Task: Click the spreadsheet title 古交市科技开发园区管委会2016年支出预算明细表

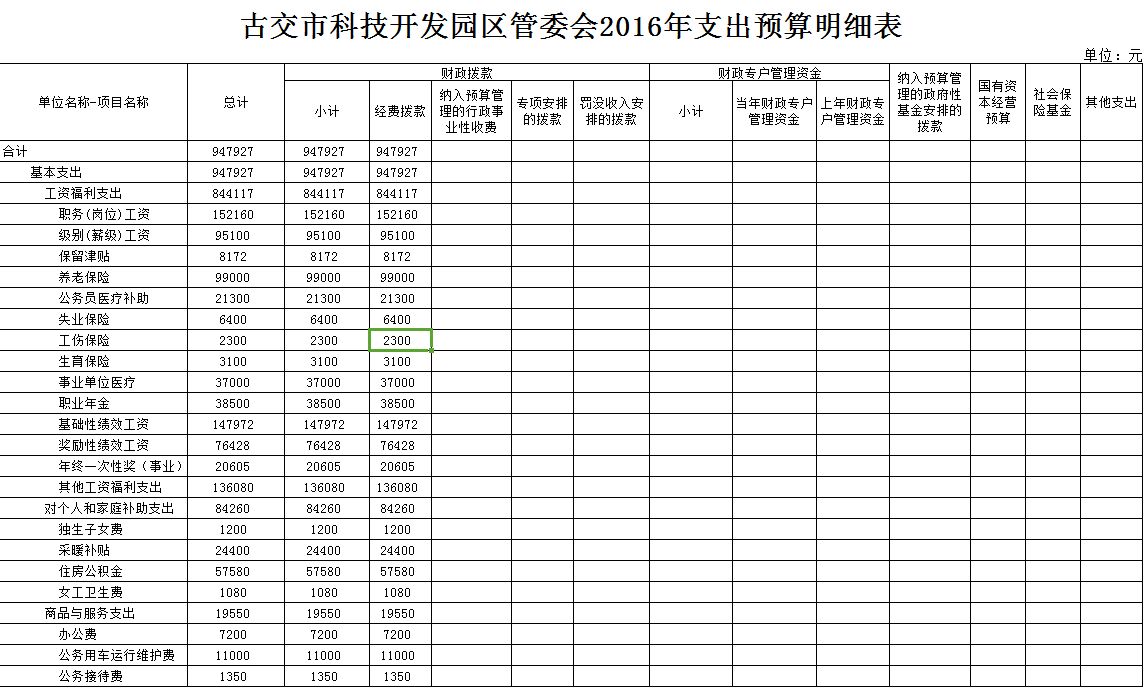Action: tap(572, 27)
